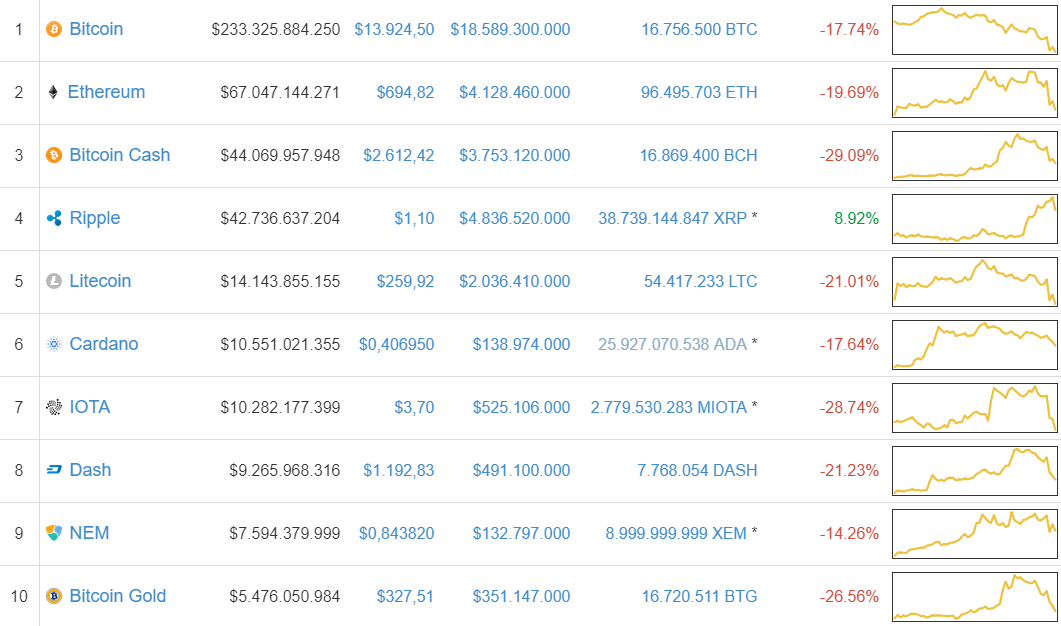Click Ethereum volume $4.128.460.000
Viewport: 1061px width, 626px height.
514,92
